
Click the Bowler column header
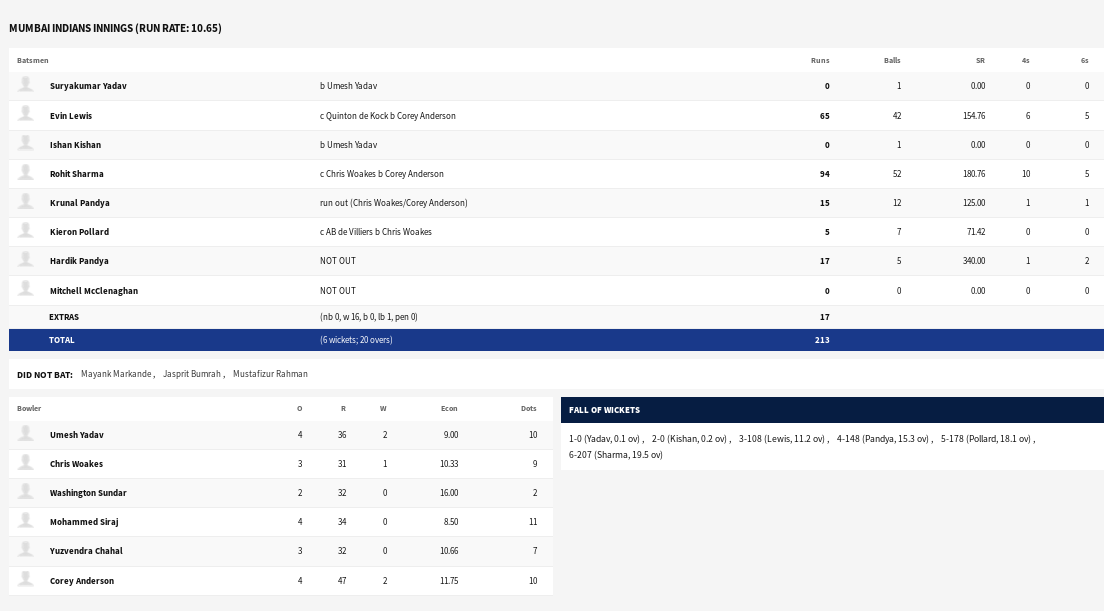point(29,408)
